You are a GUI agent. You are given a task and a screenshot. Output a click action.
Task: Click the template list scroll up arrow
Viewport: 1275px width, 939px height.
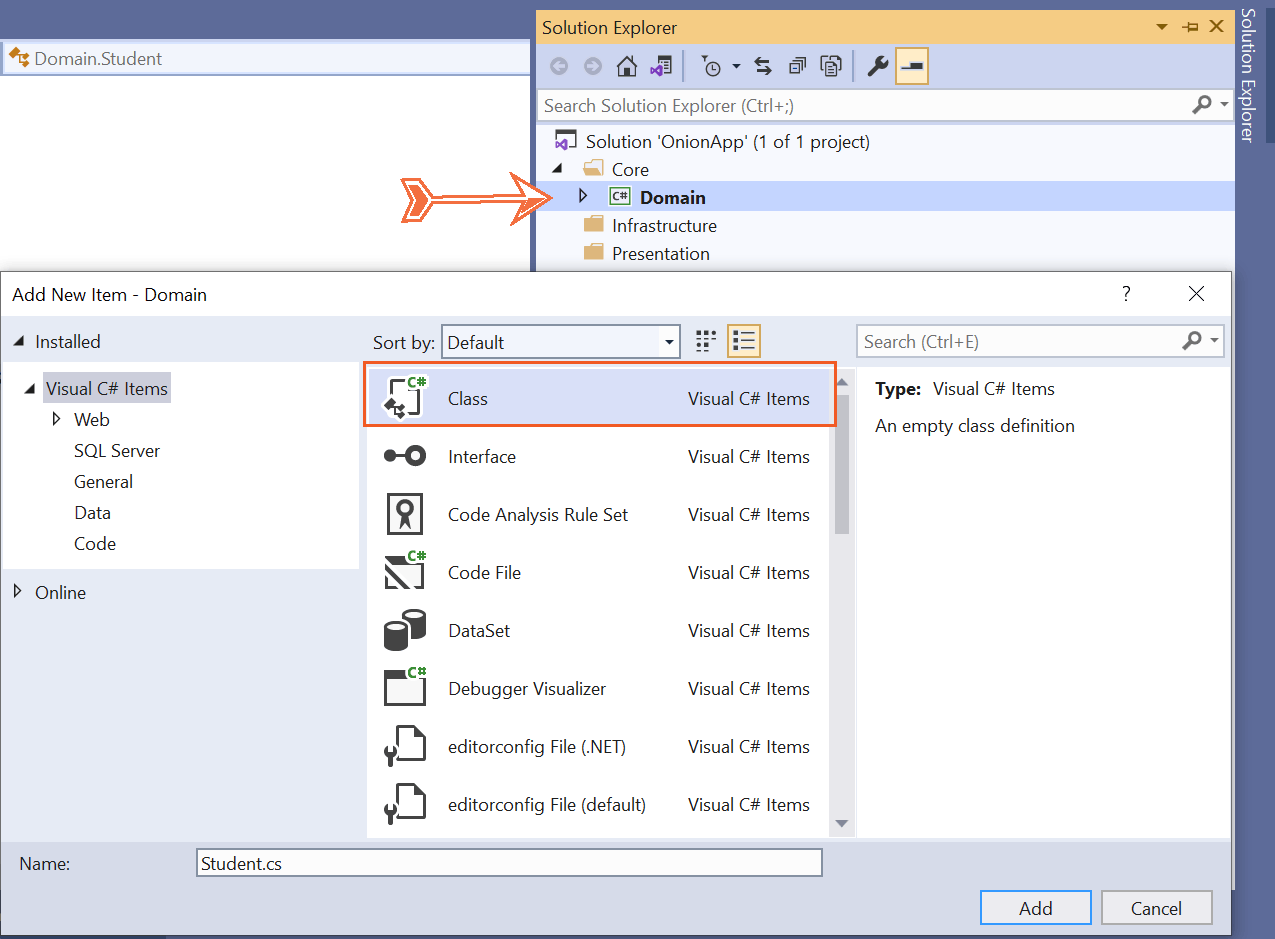coord(842,382)
